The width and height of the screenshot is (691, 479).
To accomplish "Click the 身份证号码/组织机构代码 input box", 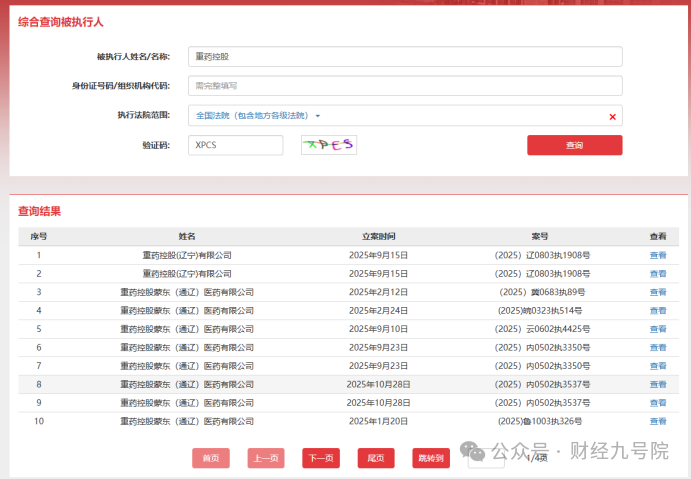I will click(404, 86).
